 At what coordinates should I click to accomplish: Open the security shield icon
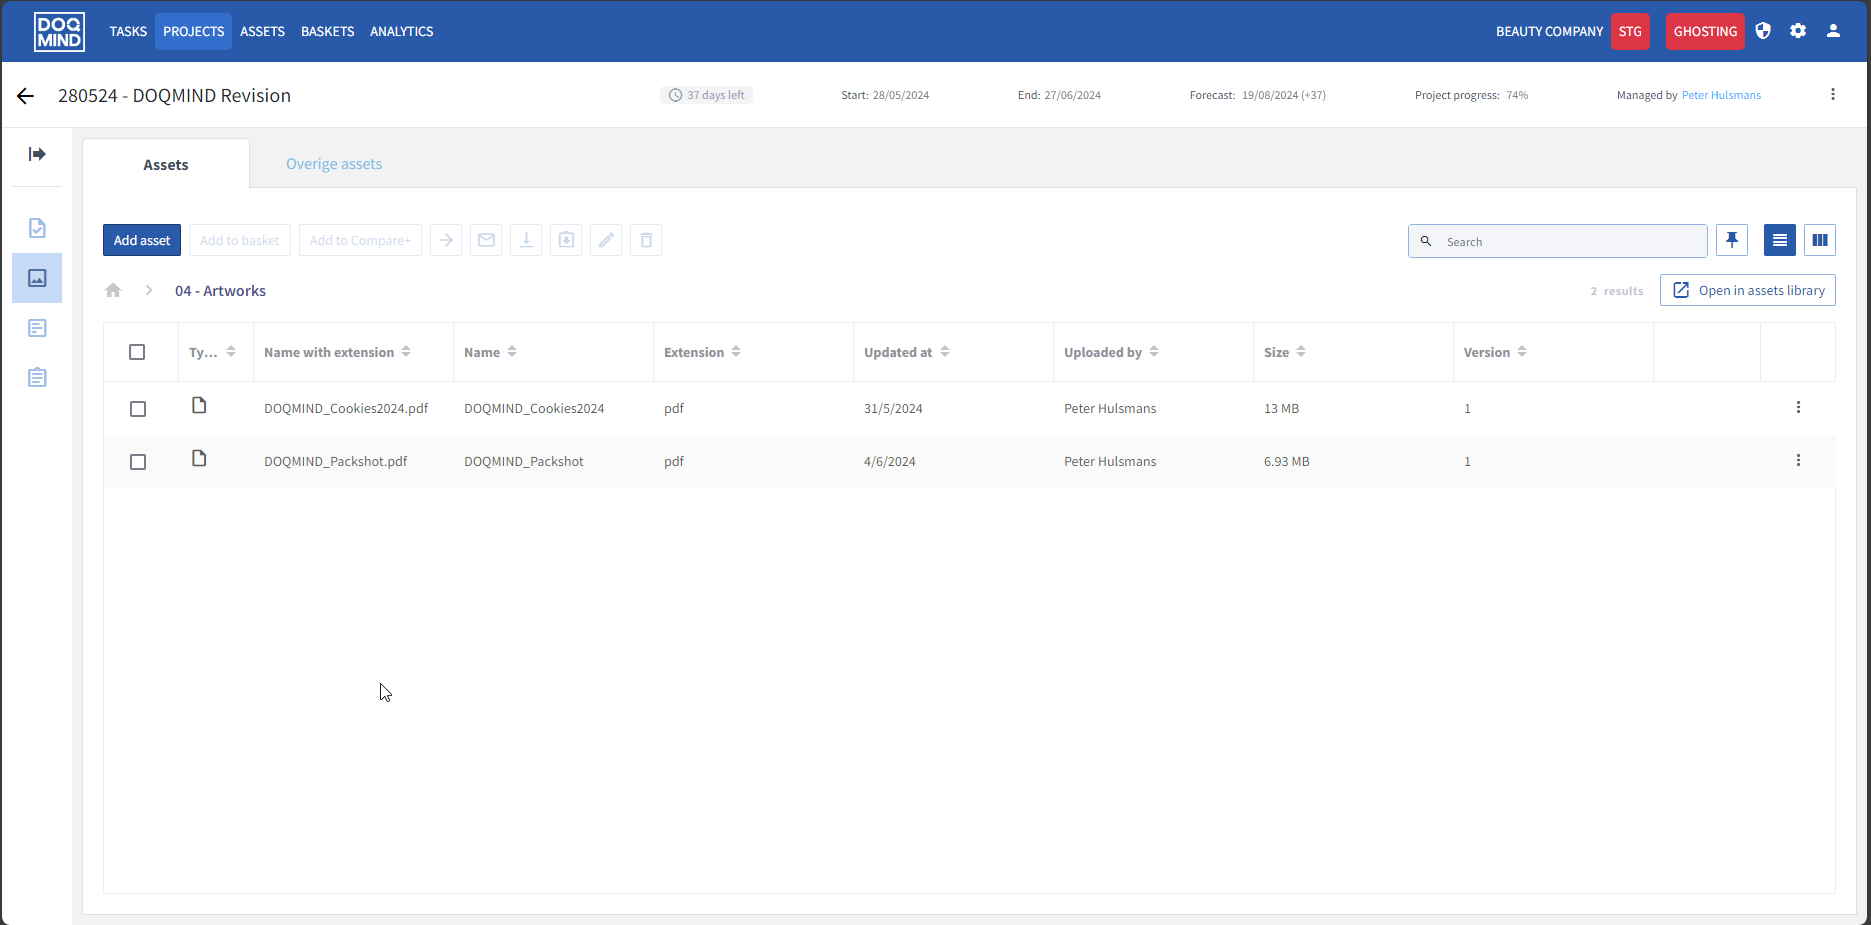pyautogui.click(x=1763, y=31)
